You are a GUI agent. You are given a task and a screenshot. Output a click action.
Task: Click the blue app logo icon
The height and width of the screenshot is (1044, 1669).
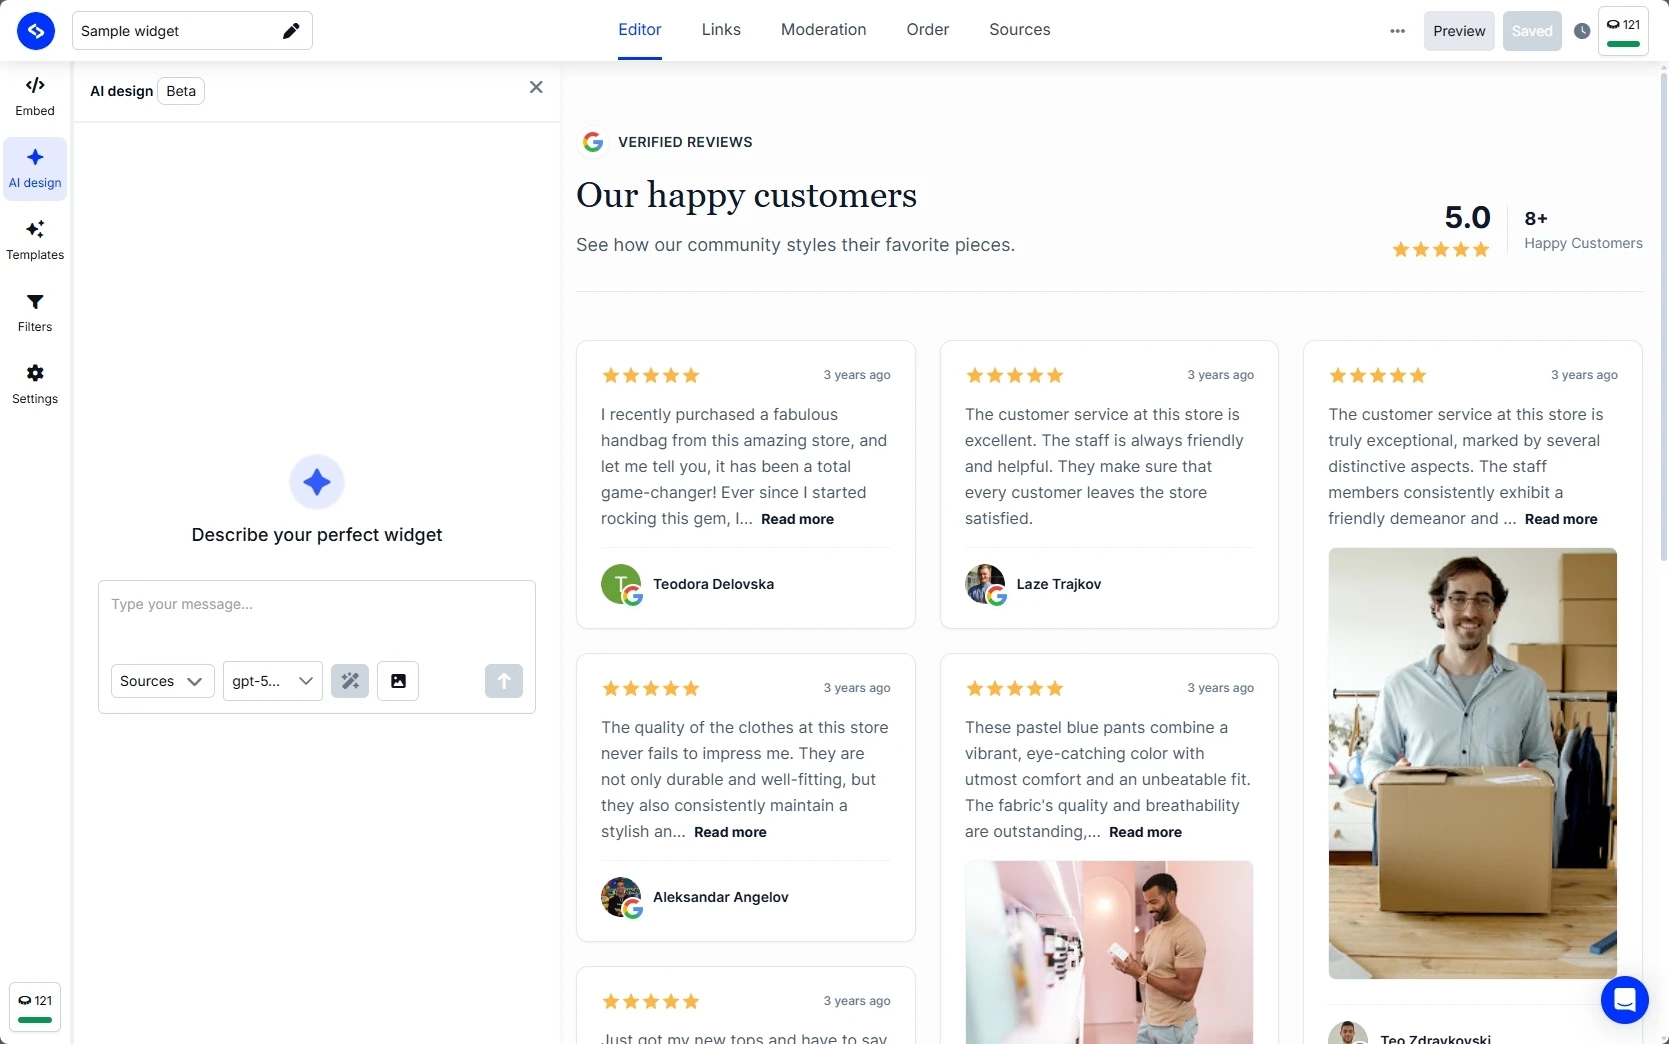coord(36,31)
